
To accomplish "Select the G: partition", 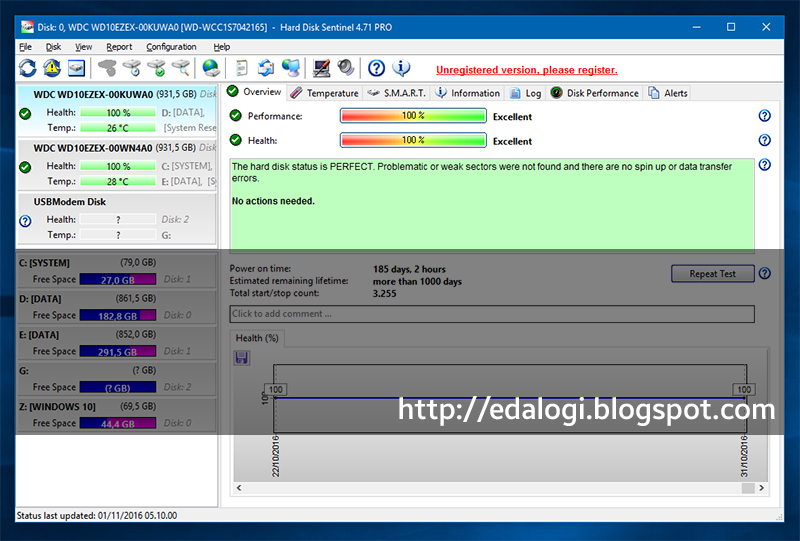I will pos(117,379).
